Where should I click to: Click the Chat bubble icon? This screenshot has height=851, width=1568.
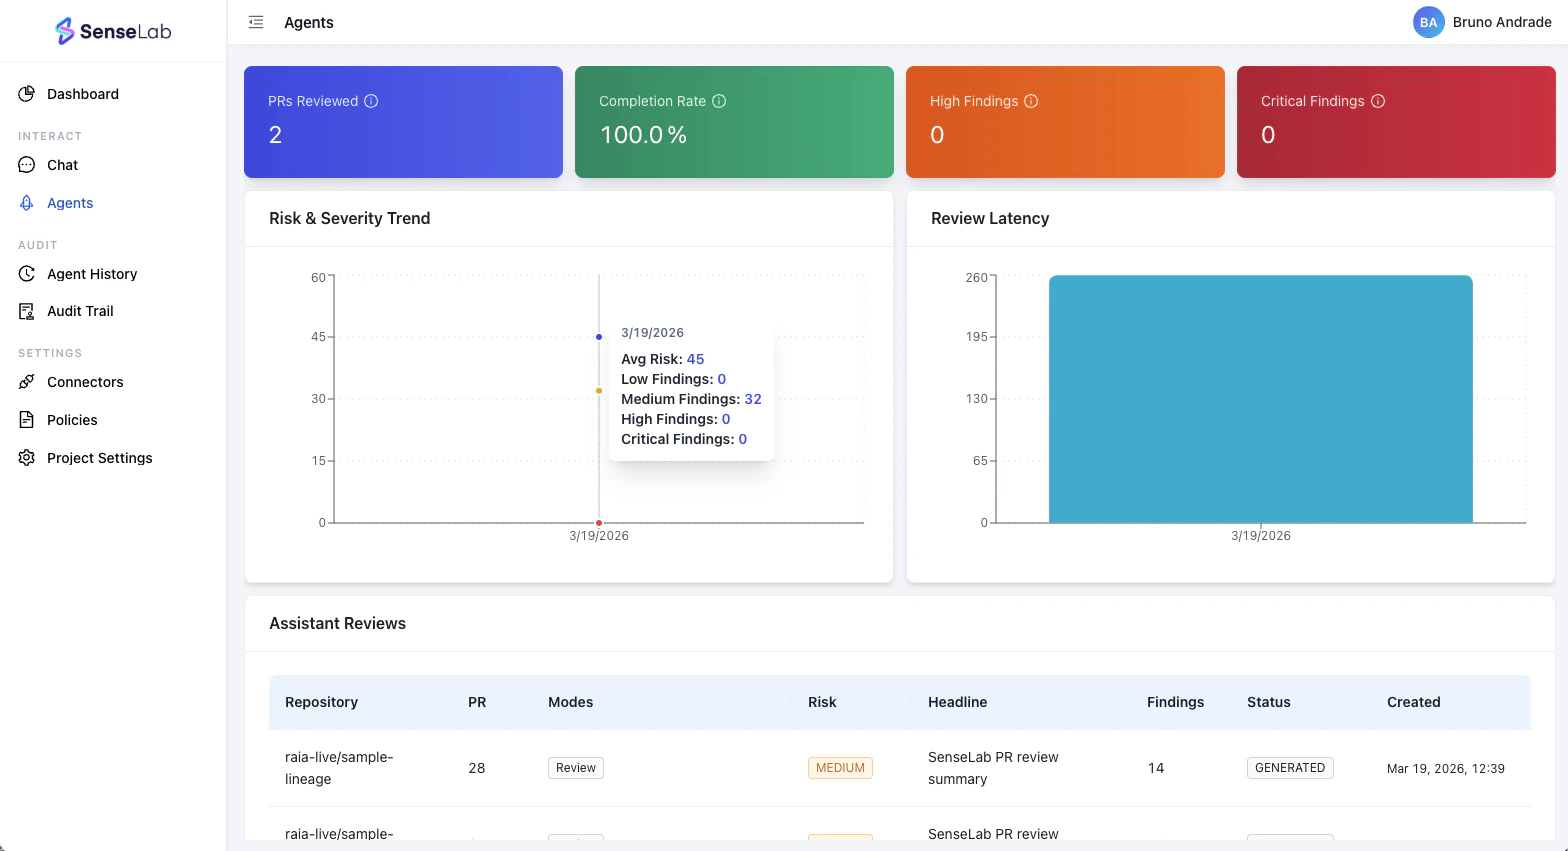click(x=27, y=165)
